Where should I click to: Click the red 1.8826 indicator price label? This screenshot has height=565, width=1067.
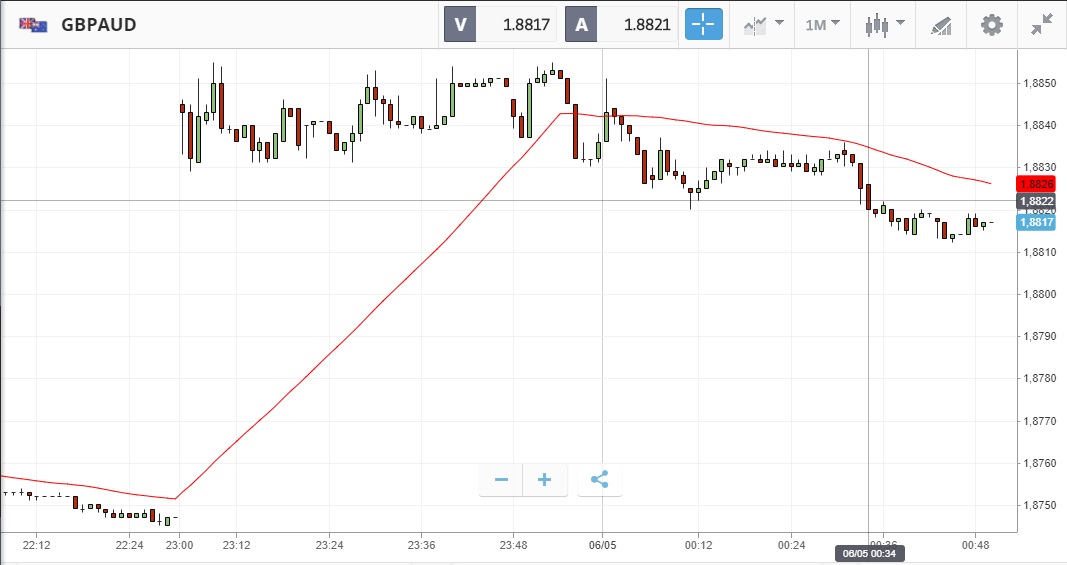(x=1036, y=183)
